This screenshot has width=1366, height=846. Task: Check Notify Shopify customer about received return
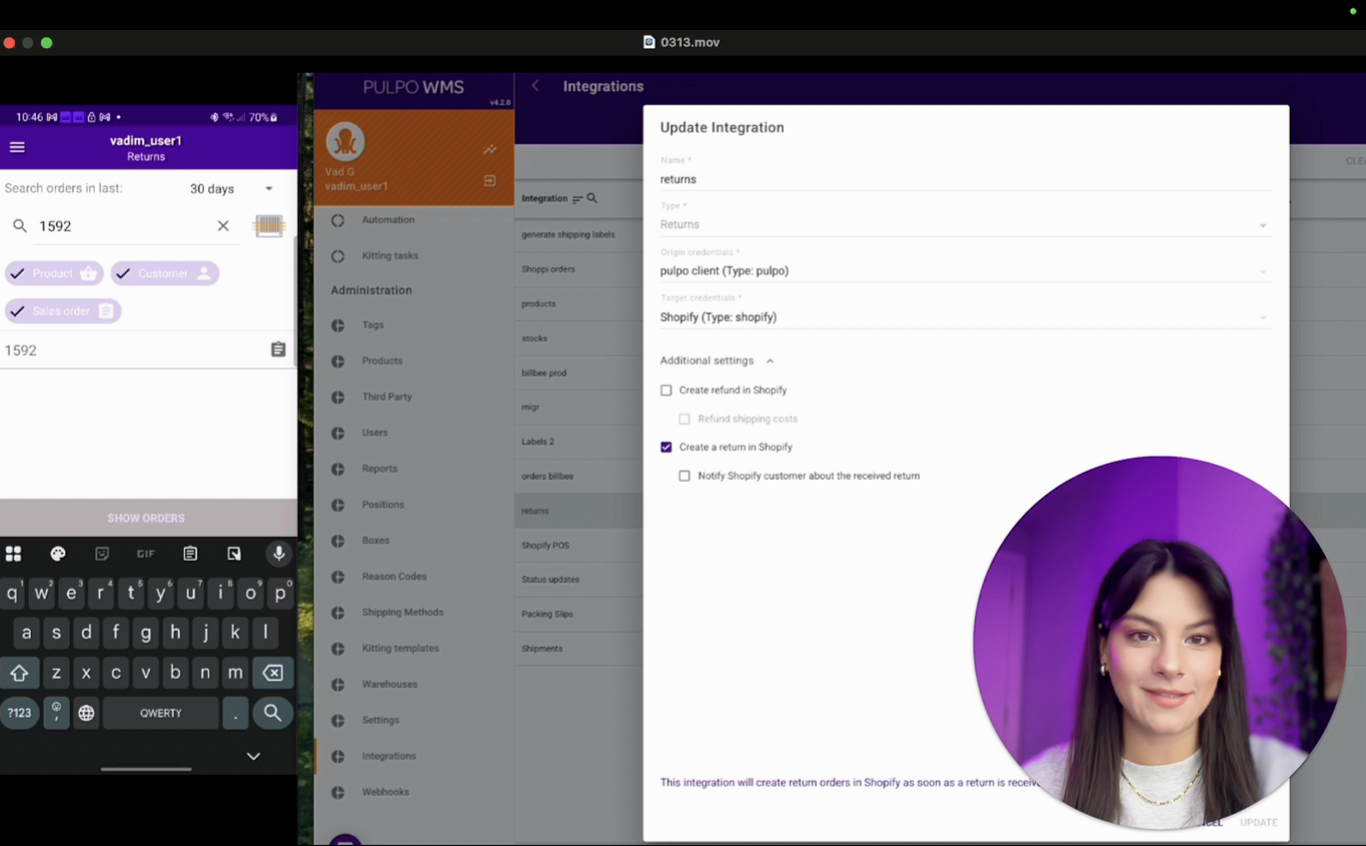pyautogui.click(x=684, y=476)
